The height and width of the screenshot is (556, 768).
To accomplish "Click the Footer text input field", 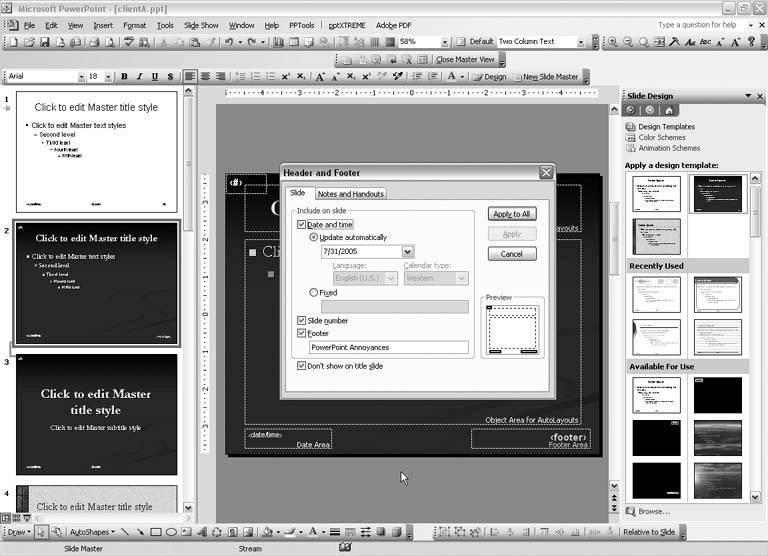I will tap(388, 348).
